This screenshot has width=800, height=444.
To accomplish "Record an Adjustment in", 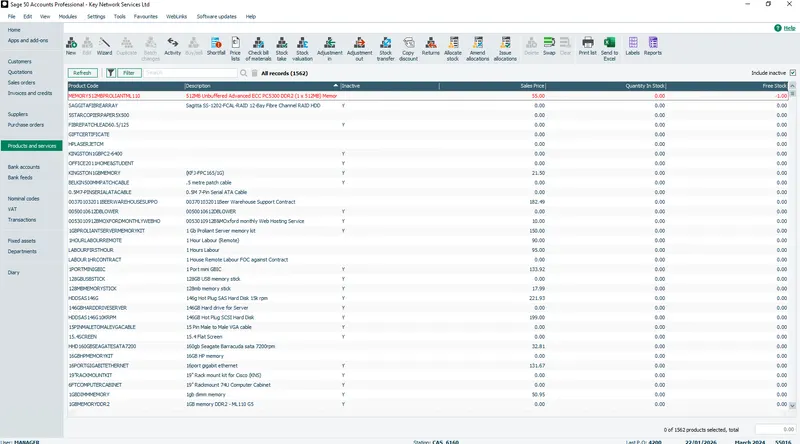I will click(x=330, y=49).
